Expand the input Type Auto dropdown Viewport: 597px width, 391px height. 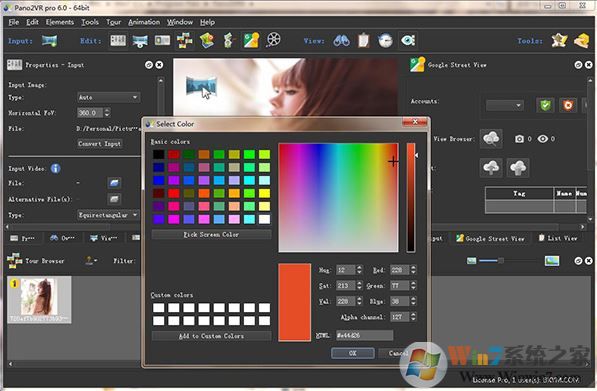click(x=109, y=97)
